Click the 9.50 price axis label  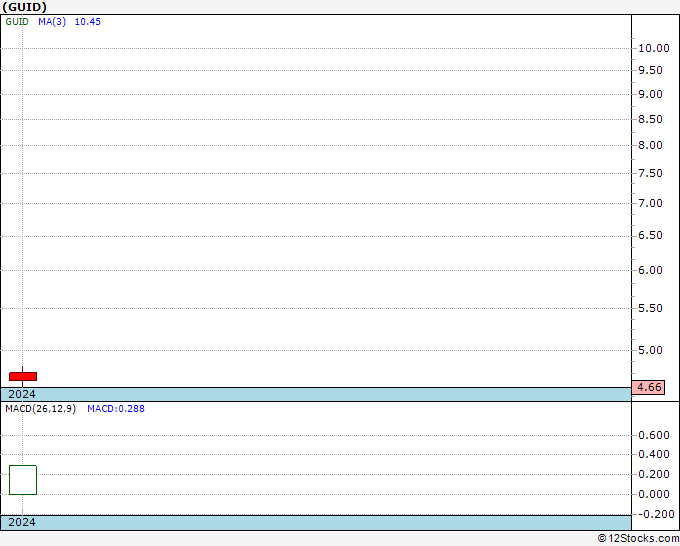[x=650, y=70]
